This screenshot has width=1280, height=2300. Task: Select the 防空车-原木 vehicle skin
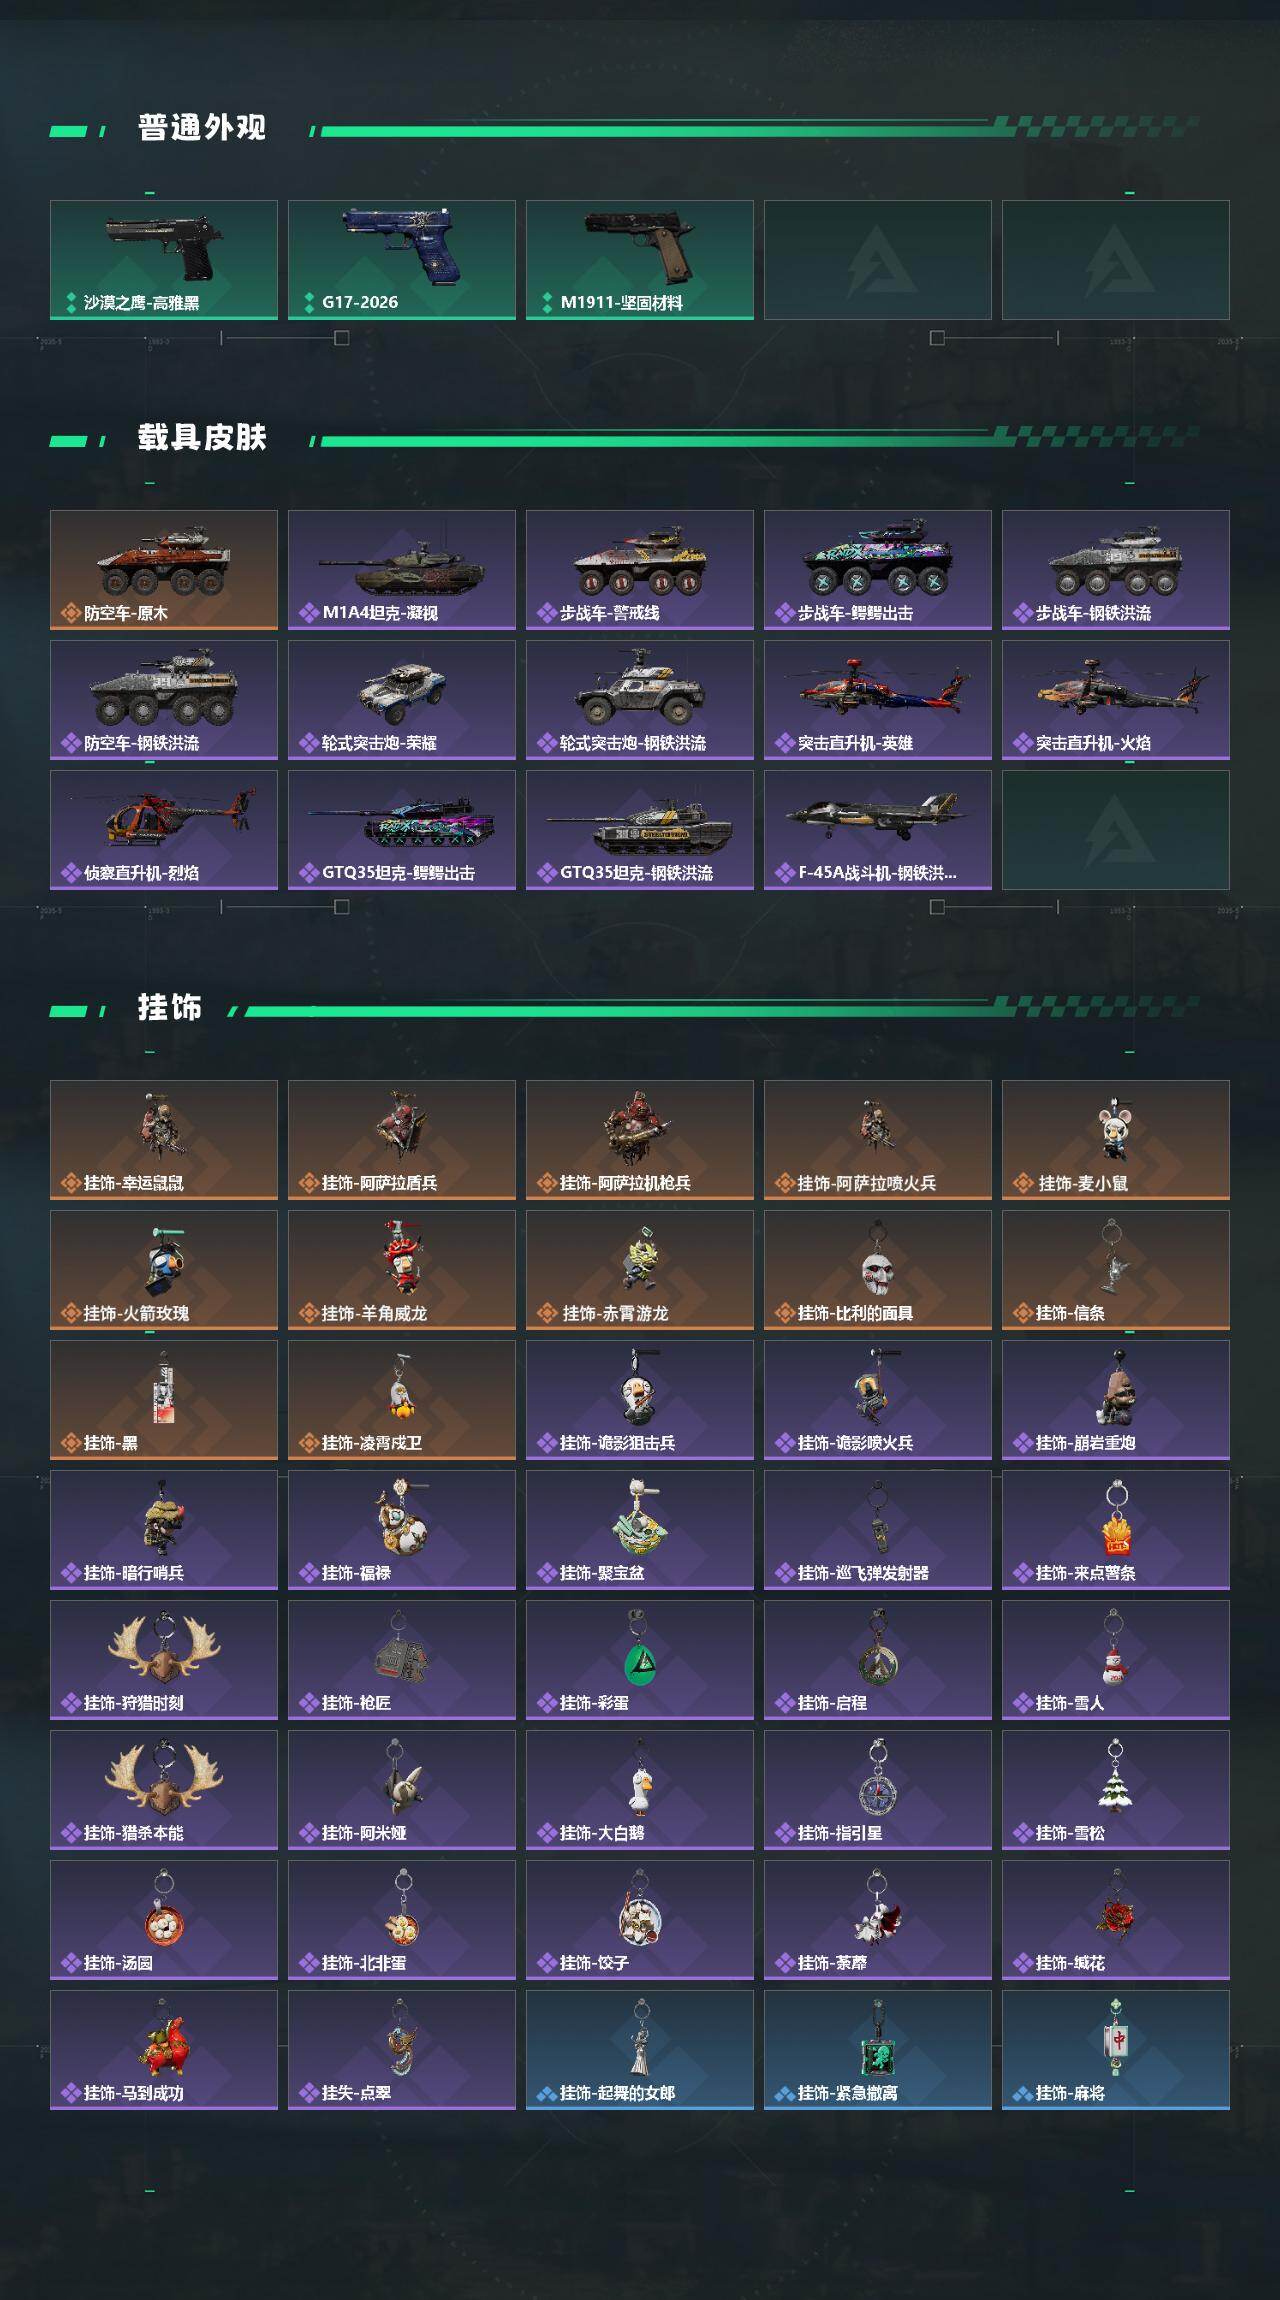(x=164, y=570)
